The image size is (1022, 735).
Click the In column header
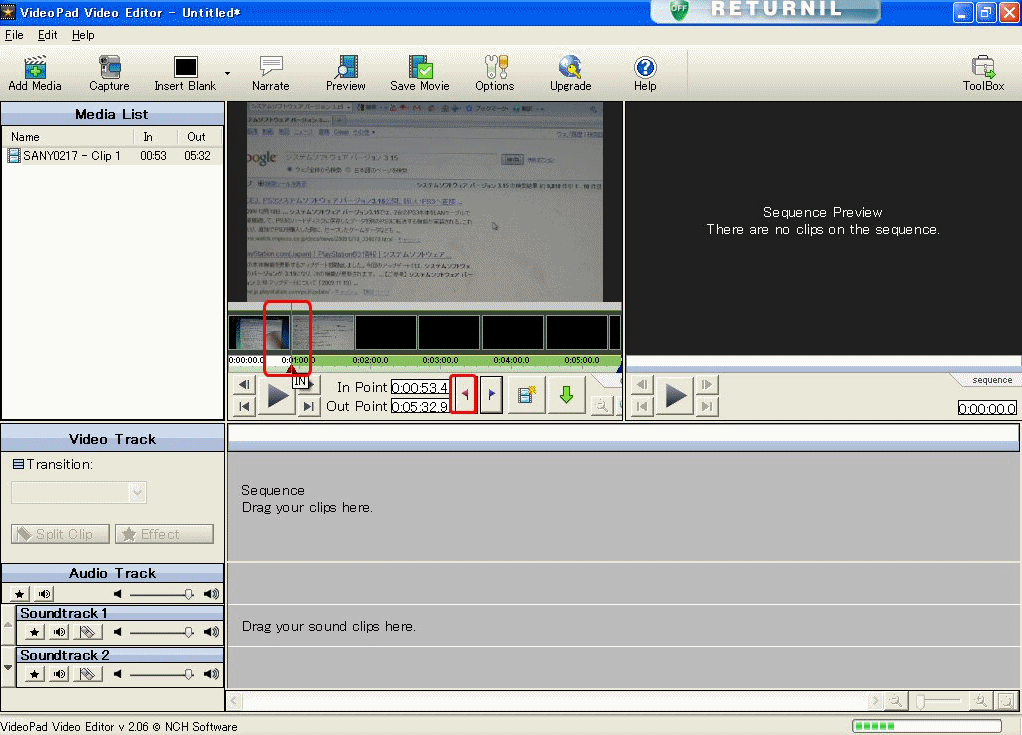pyautogui.click(x=155, y=137)
